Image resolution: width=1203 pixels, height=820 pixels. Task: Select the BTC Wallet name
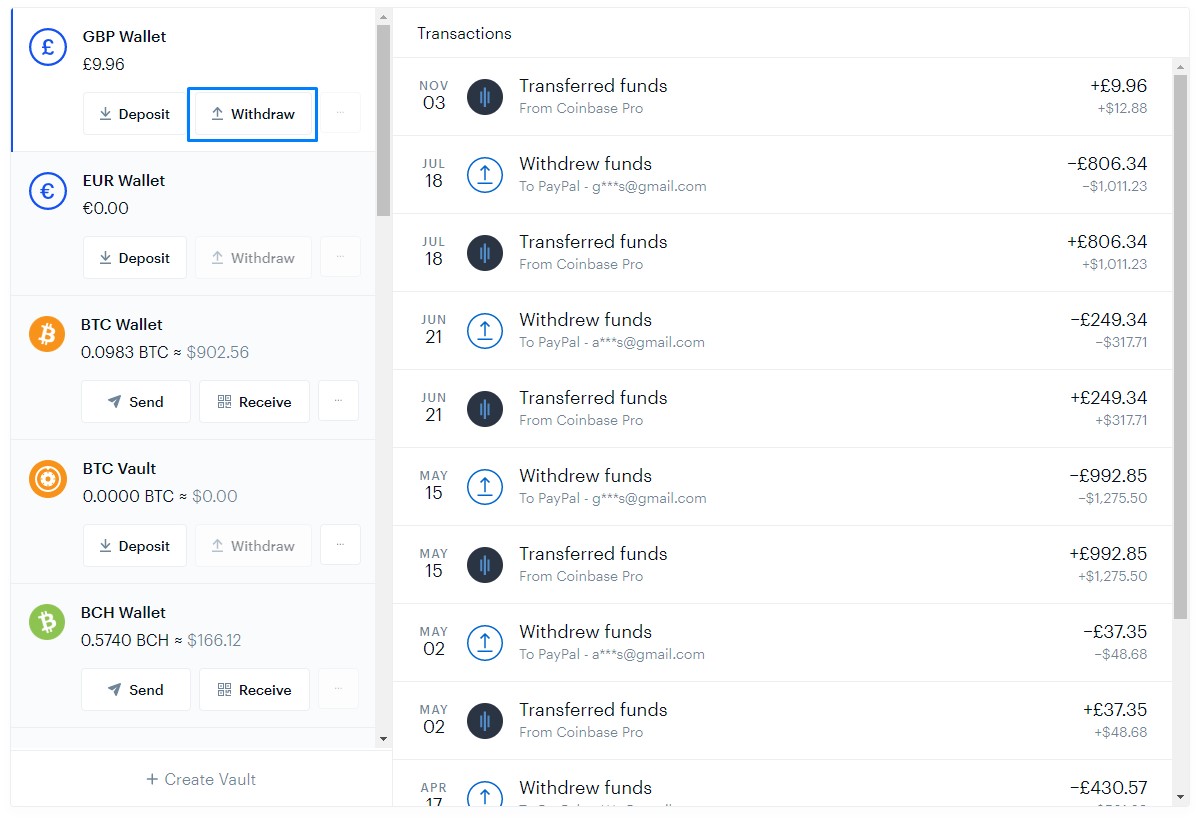[121, 324]
